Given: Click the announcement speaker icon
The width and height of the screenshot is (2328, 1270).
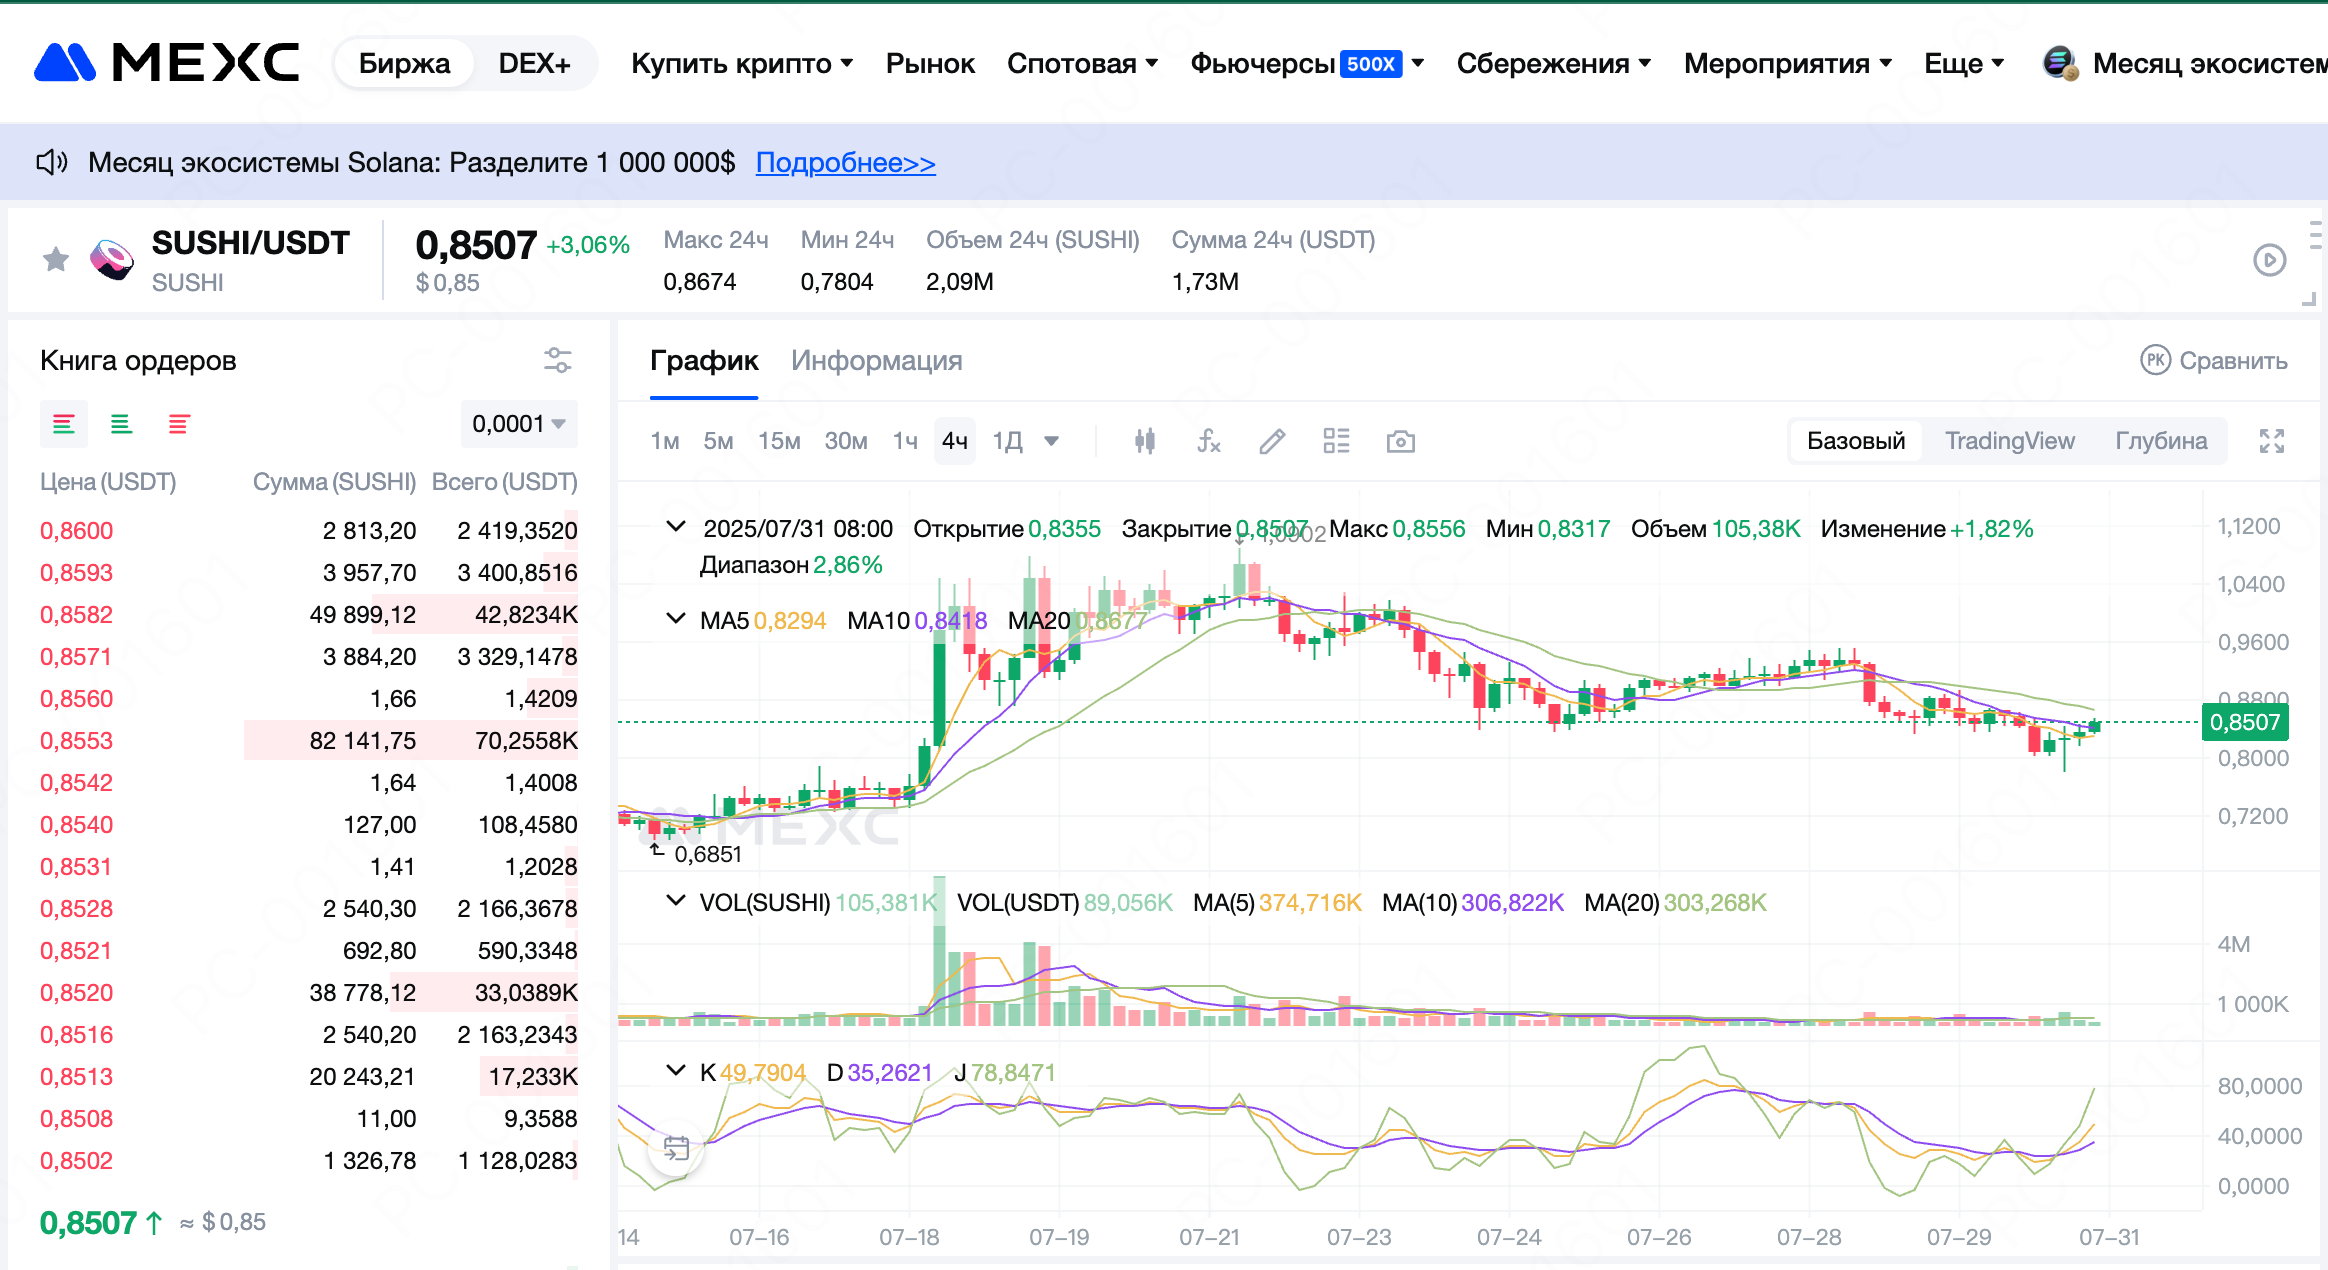Looking at the screenshot, I should tap(52, 162).
